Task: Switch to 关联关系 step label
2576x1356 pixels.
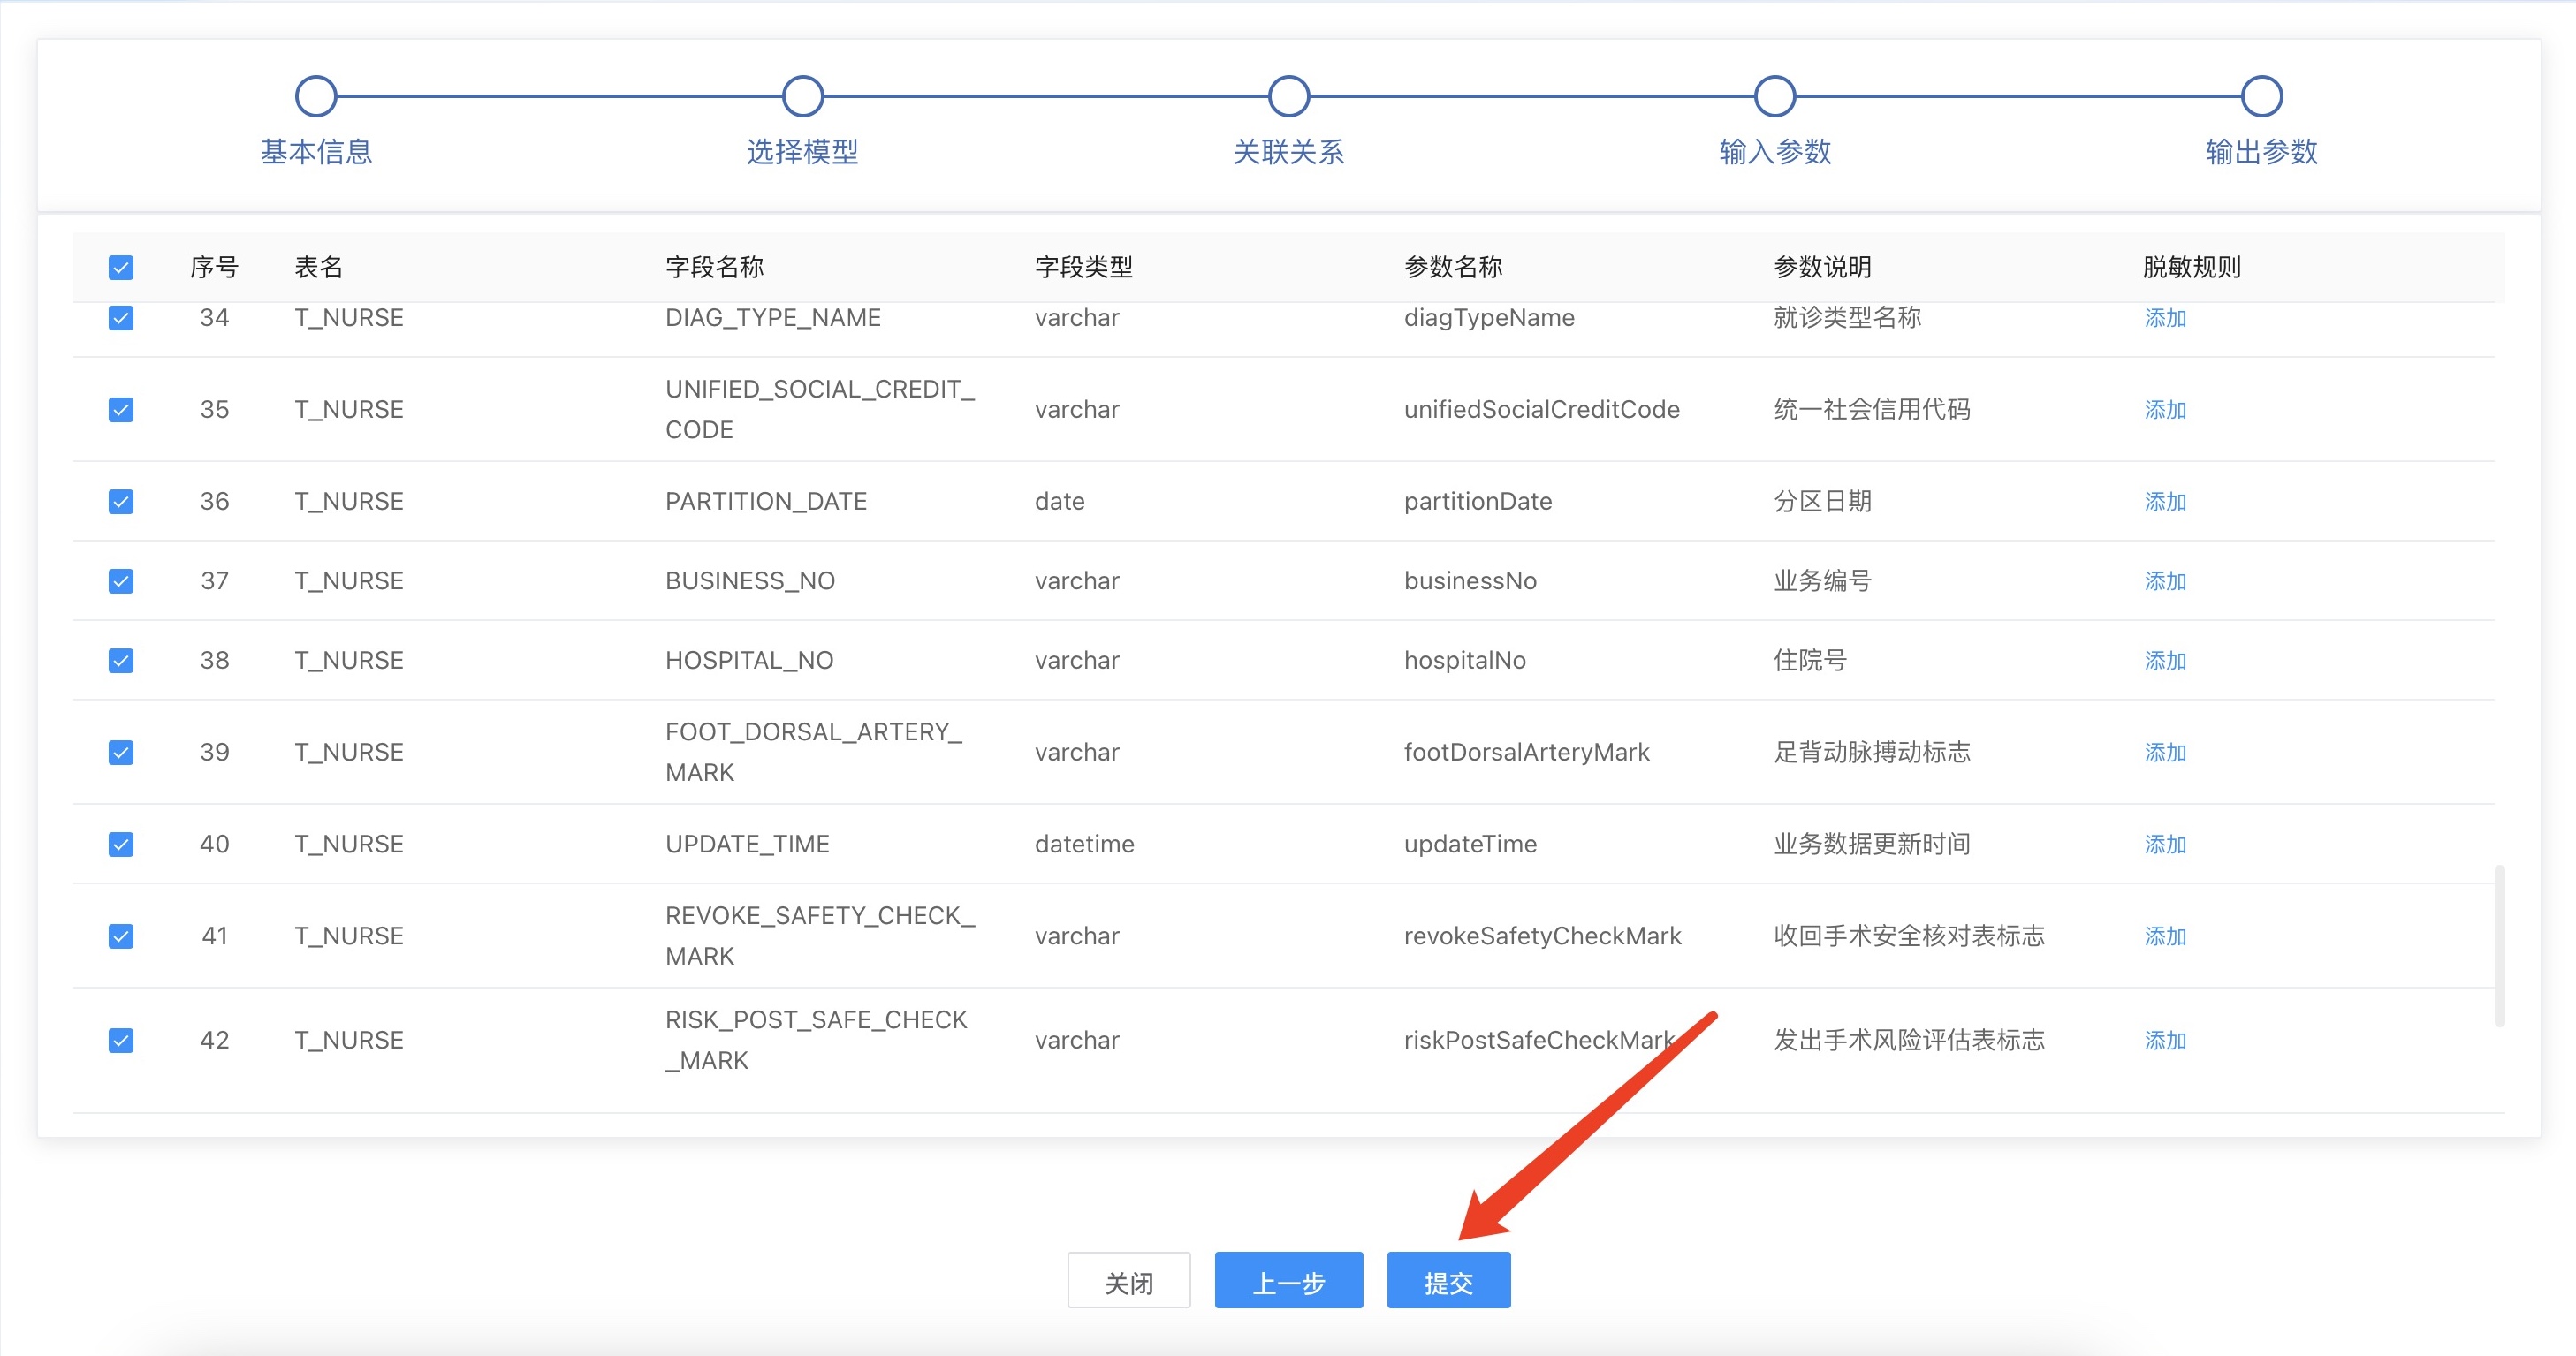Action: pyautogui.click(x=1288, y=152)
